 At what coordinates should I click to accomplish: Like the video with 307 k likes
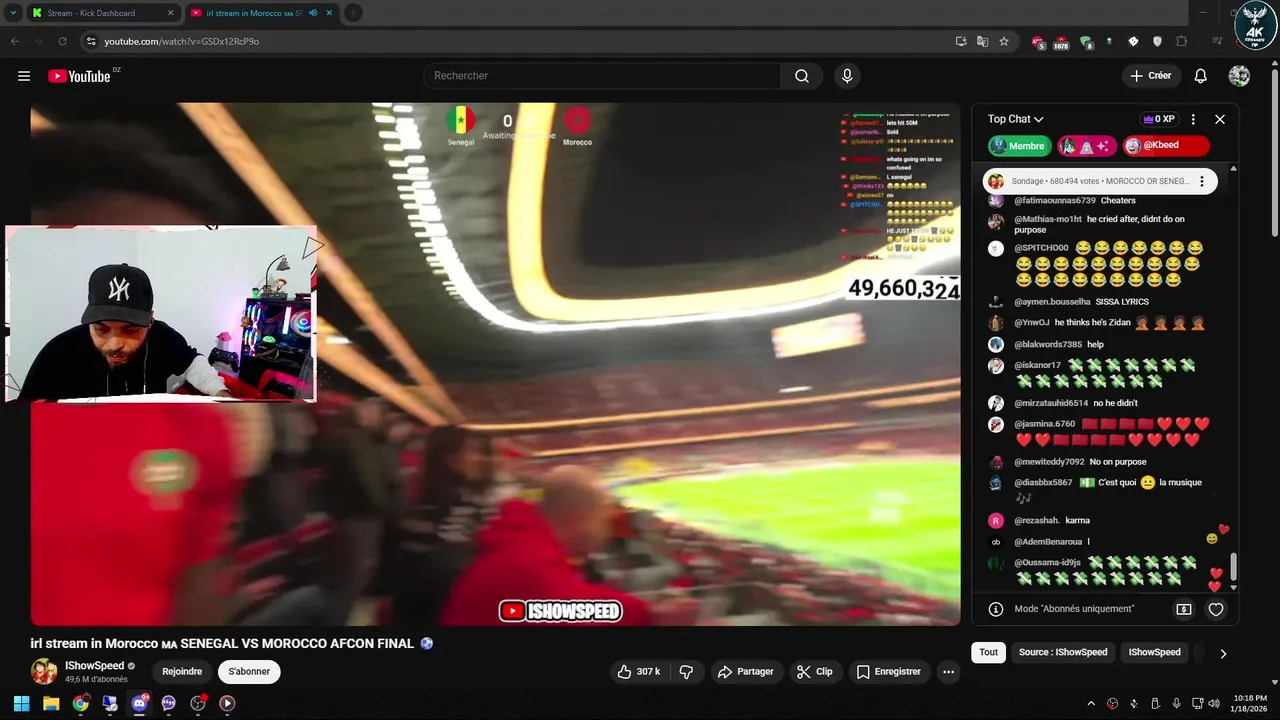tap(639, 672)
